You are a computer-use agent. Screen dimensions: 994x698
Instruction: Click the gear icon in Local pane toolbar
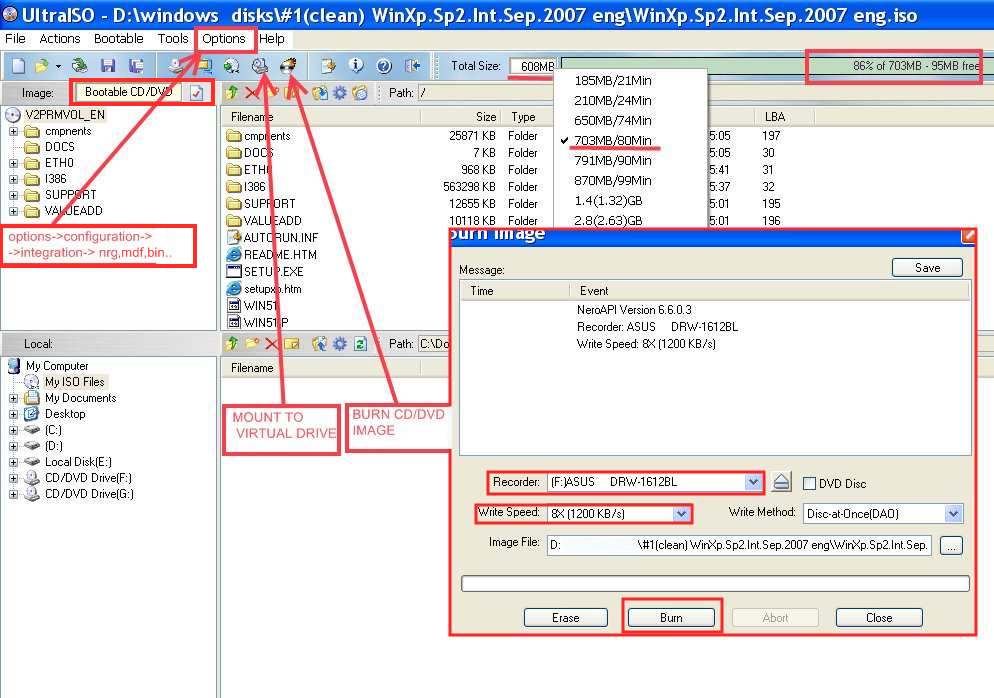tap(340, 344)
